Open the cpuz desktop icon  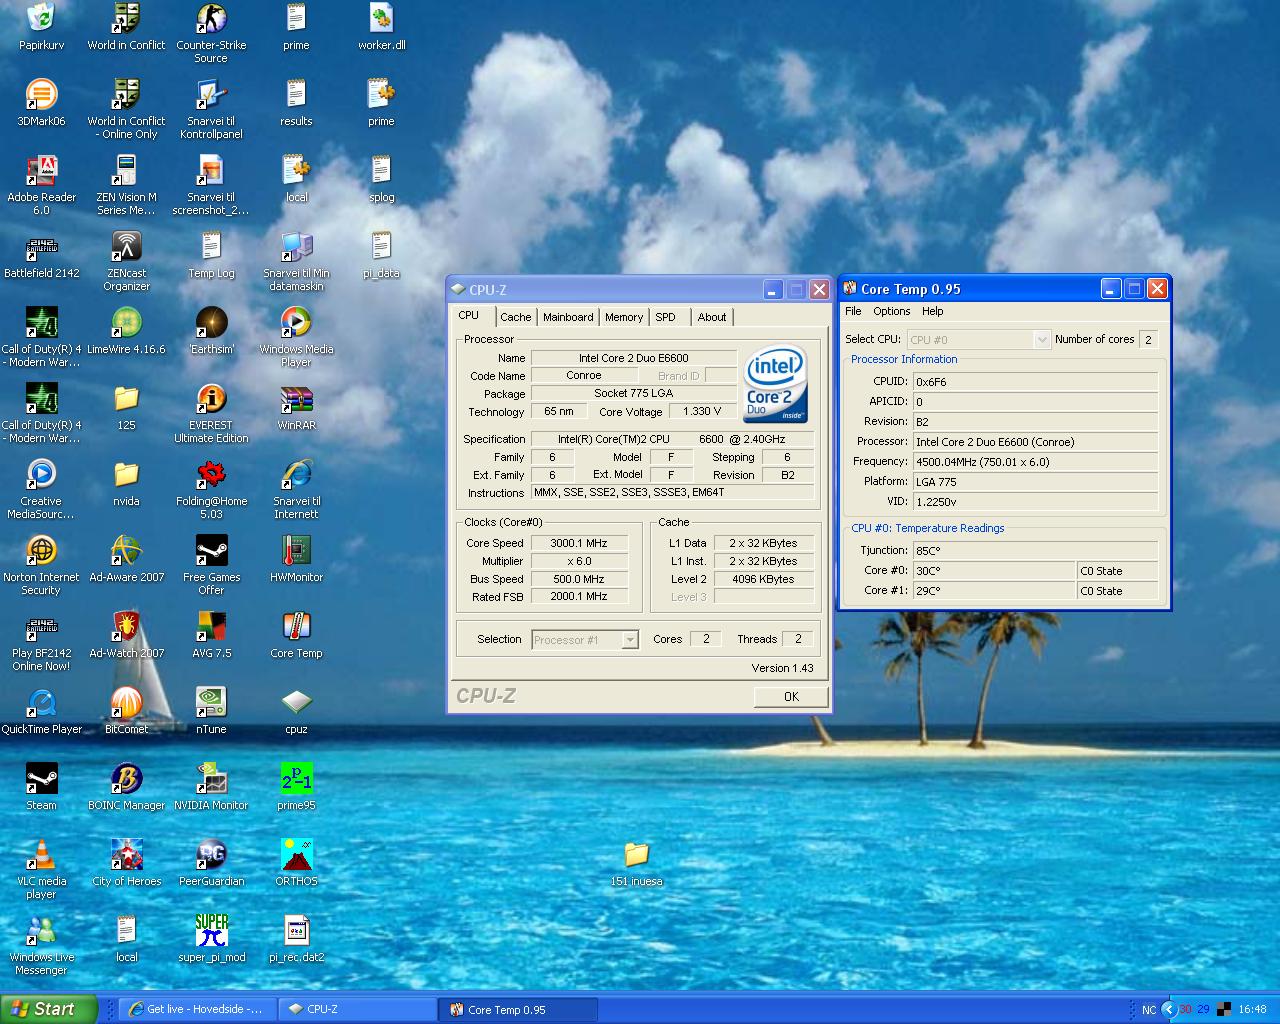point(296,702)
